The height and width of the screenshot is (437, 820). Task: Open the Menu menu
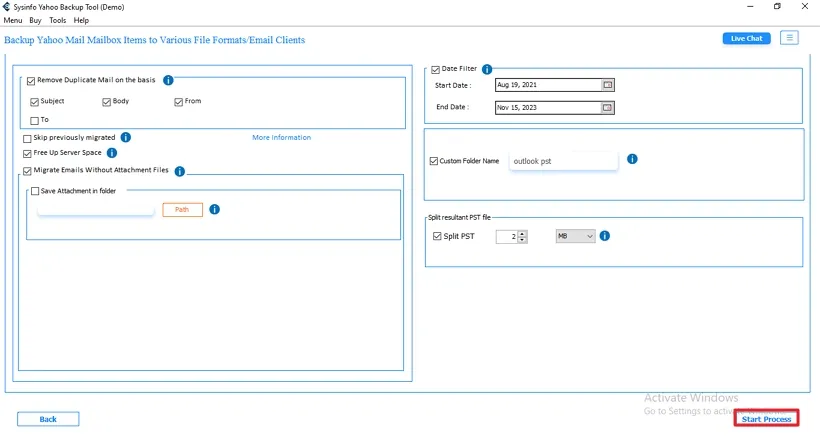[x=13, y=20]
